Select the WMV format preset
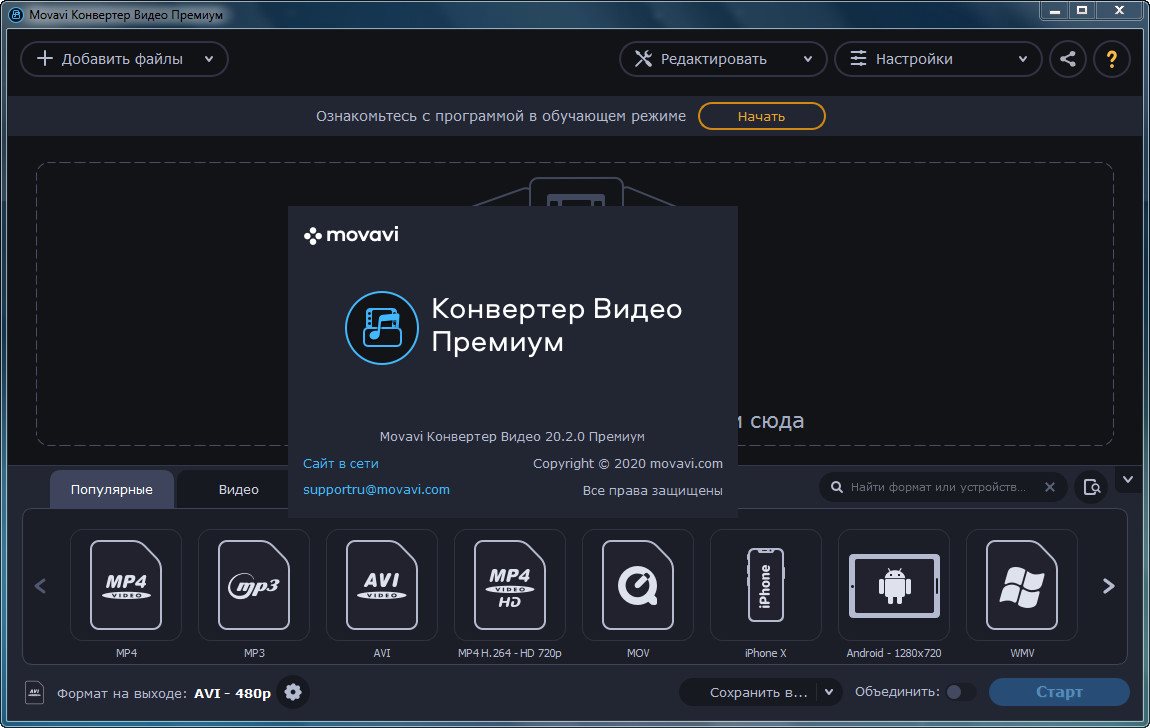Viewport: 1150px width, 728px height. click(x=1022, y=585)
